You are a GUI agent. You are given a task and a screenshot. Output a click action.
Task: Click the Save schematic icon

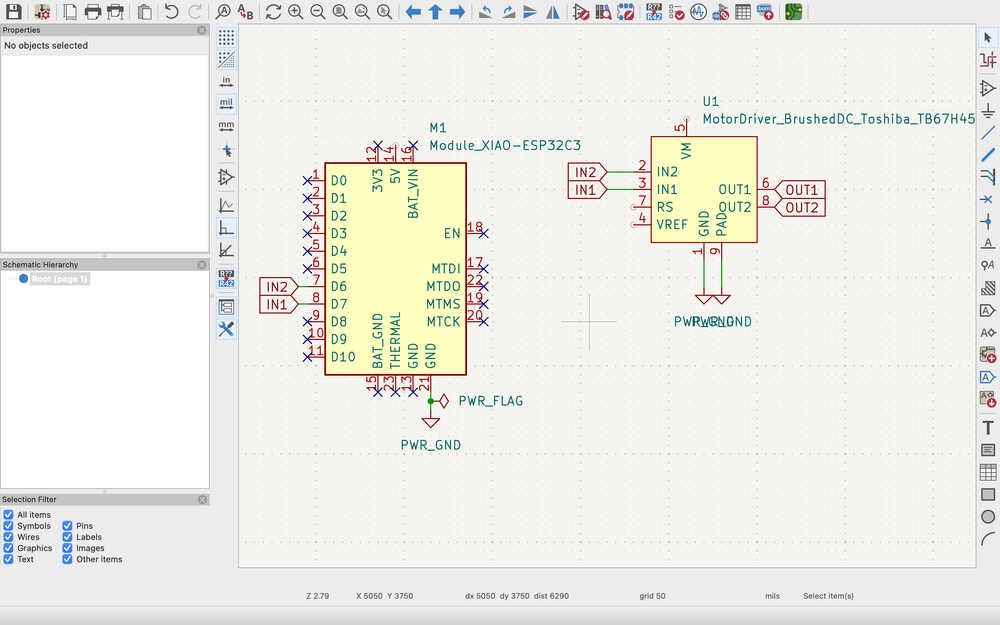13,12
